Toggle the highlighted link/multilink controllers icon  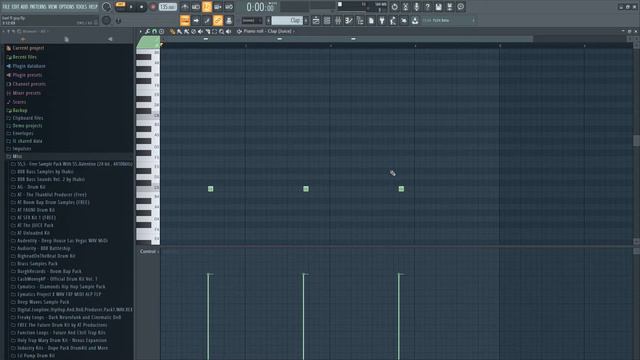point(218,20)
